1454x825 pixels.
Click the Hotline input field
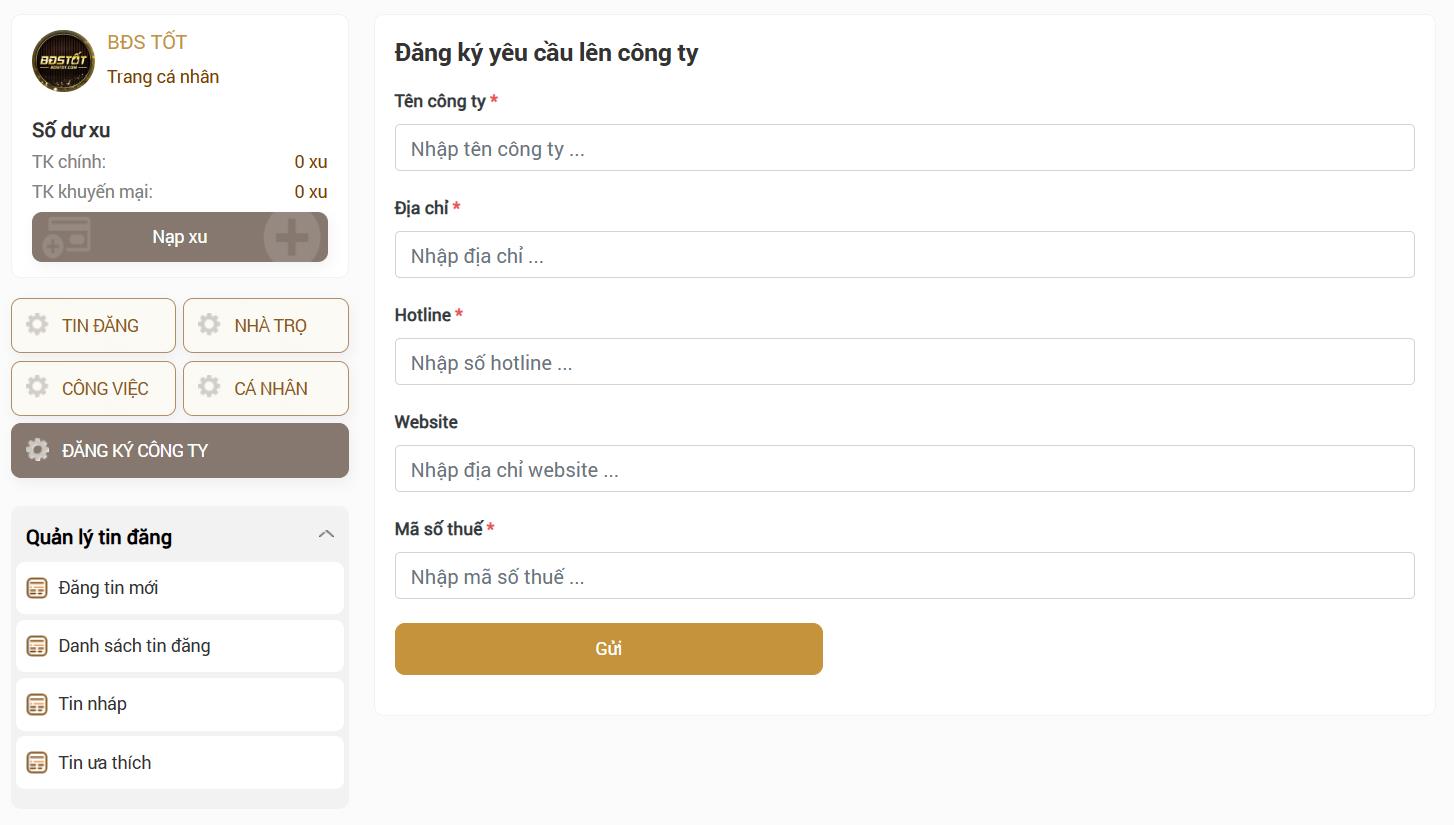[905, 362]
